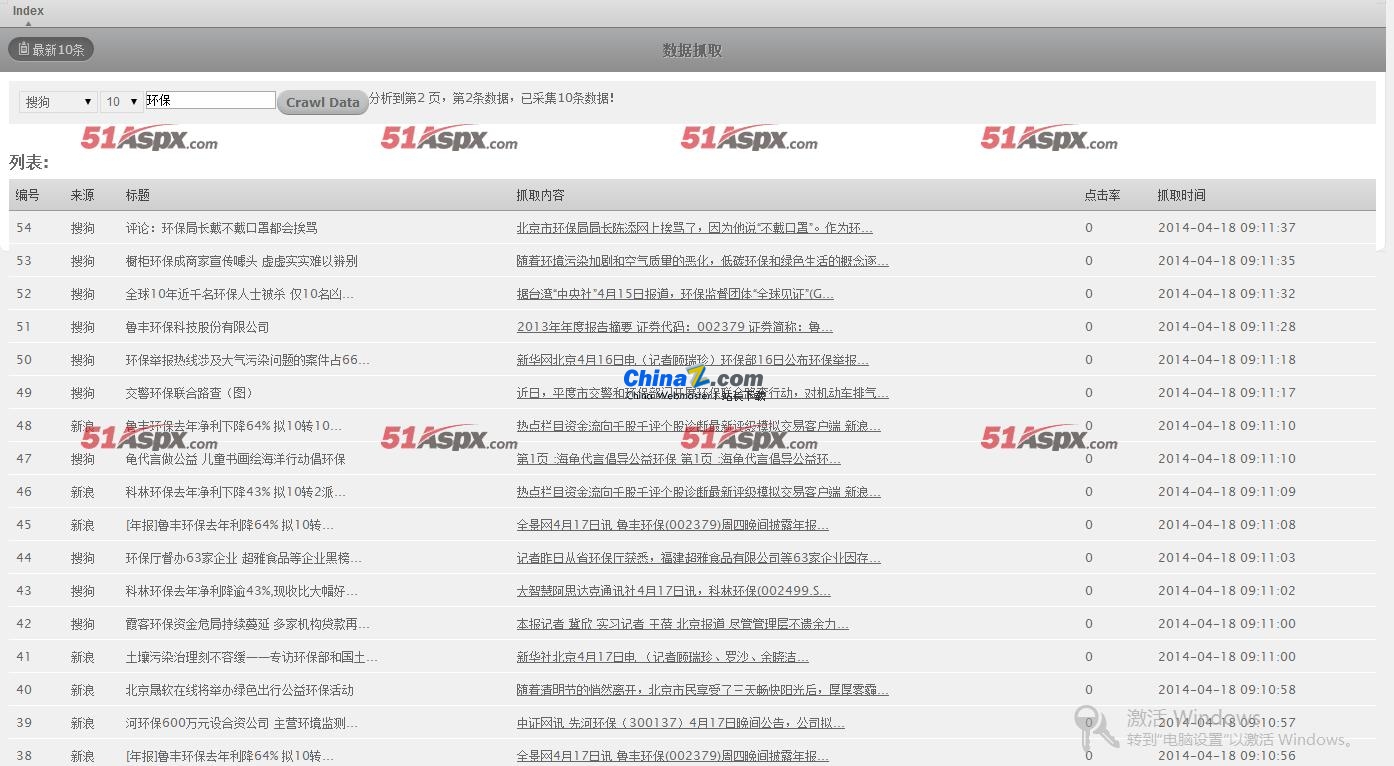Click the 点击率 column header
The height and width of the screenshot is (766, 1394).
(x=1102, y=195)
